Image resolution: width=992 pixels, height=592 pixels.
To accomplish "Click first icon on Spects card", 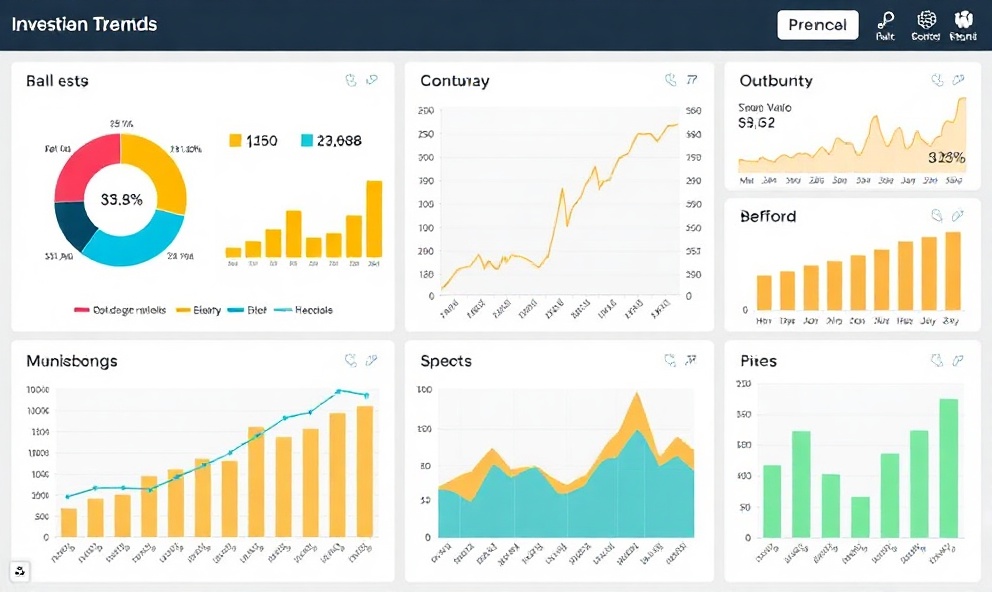I will point(670,361).
